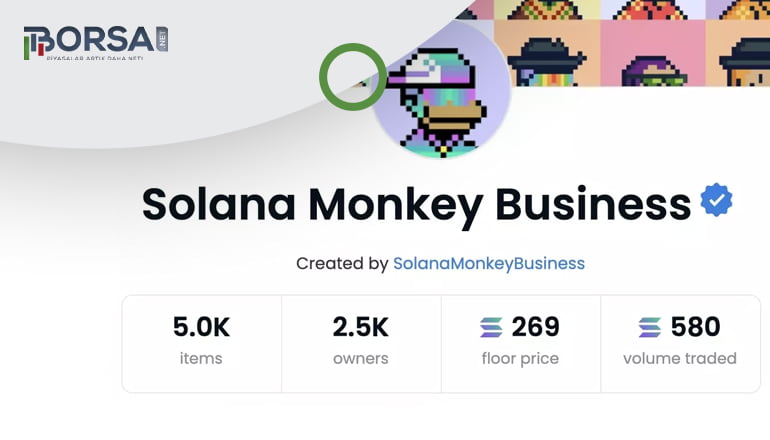Viewport: 770px width, 440px height.
Task: Click the blue verified checkmark badge
Action: pos(716,199)
